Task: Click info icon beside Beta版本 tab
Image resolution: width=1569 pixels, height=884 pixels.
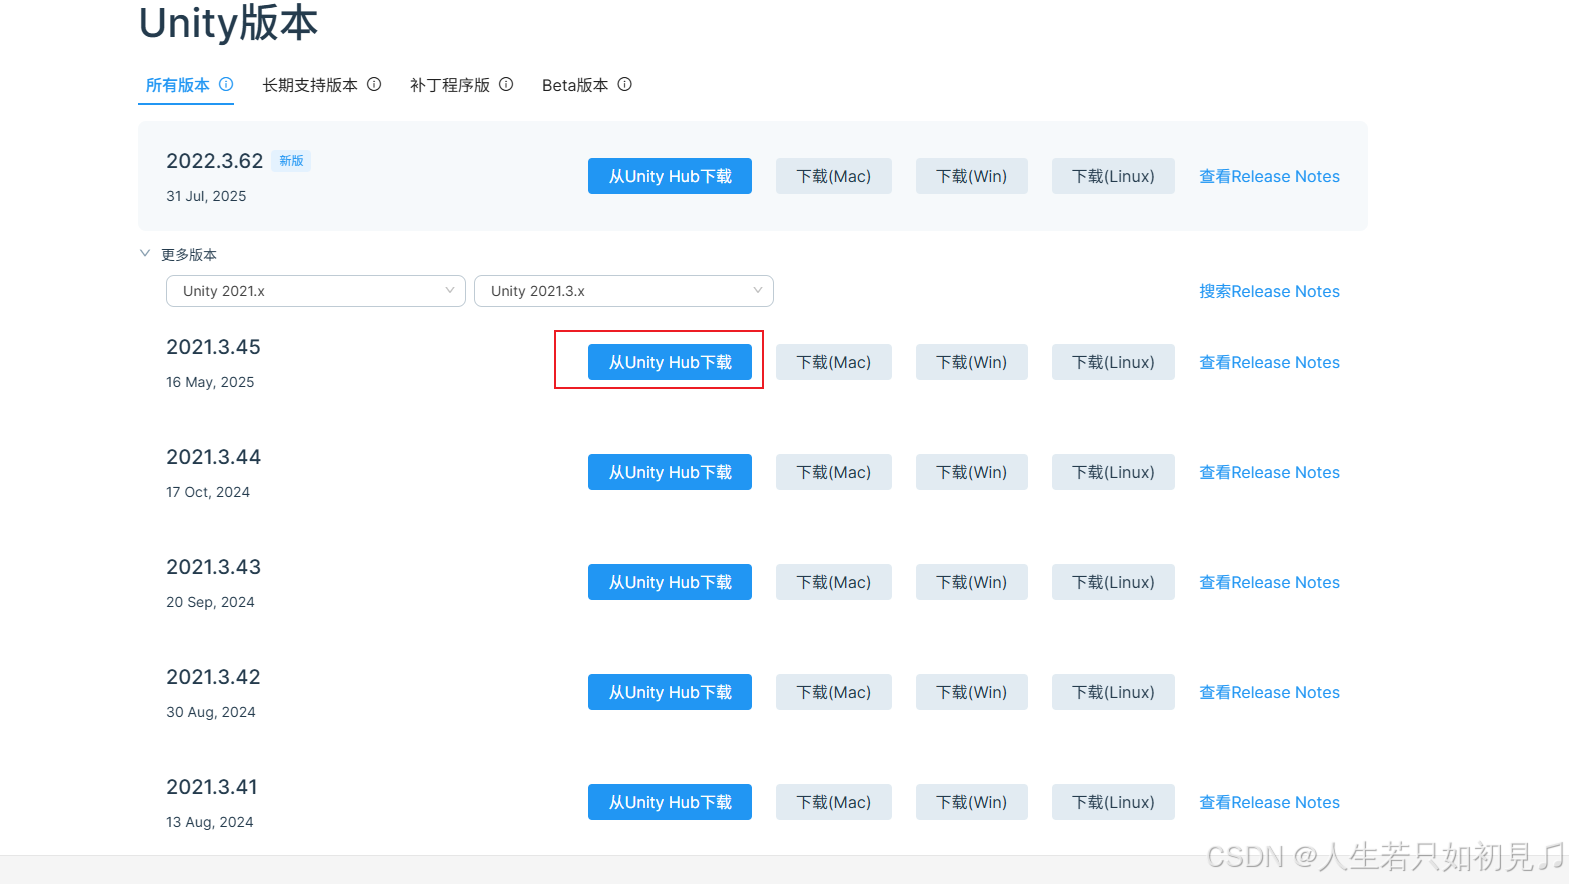Action: click(x=624, y=84)
